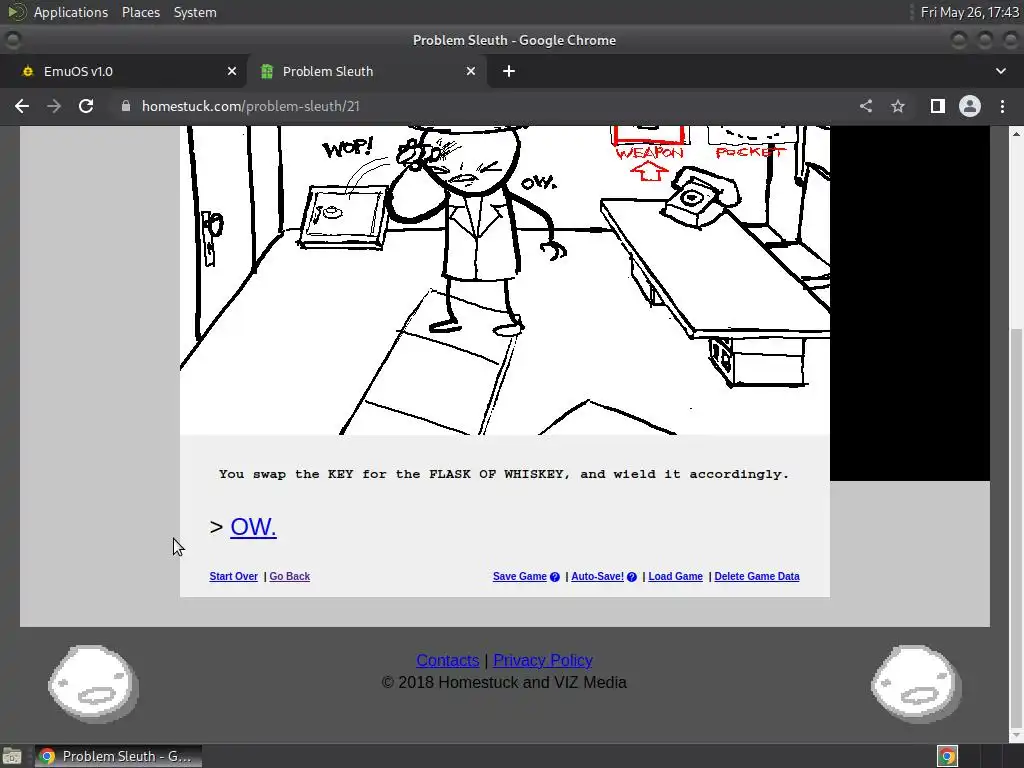The height and width of the screenshot is (768, 1024).
Task: Open help icon next to Save Game
Action: click(x=554, y=577)
